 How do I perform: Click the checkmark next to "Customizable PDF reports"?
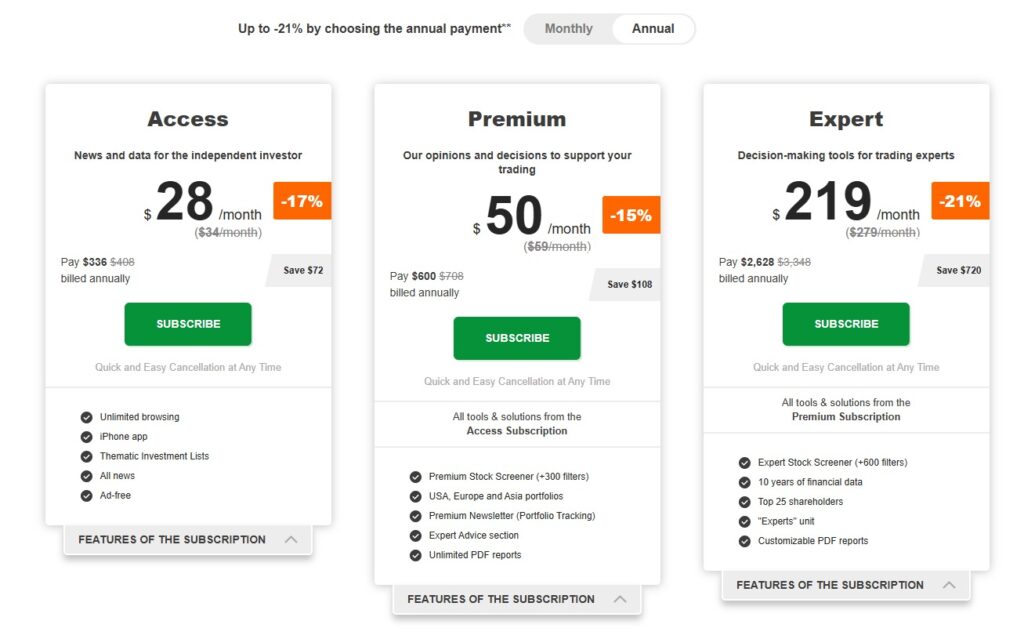pos(744,541)
